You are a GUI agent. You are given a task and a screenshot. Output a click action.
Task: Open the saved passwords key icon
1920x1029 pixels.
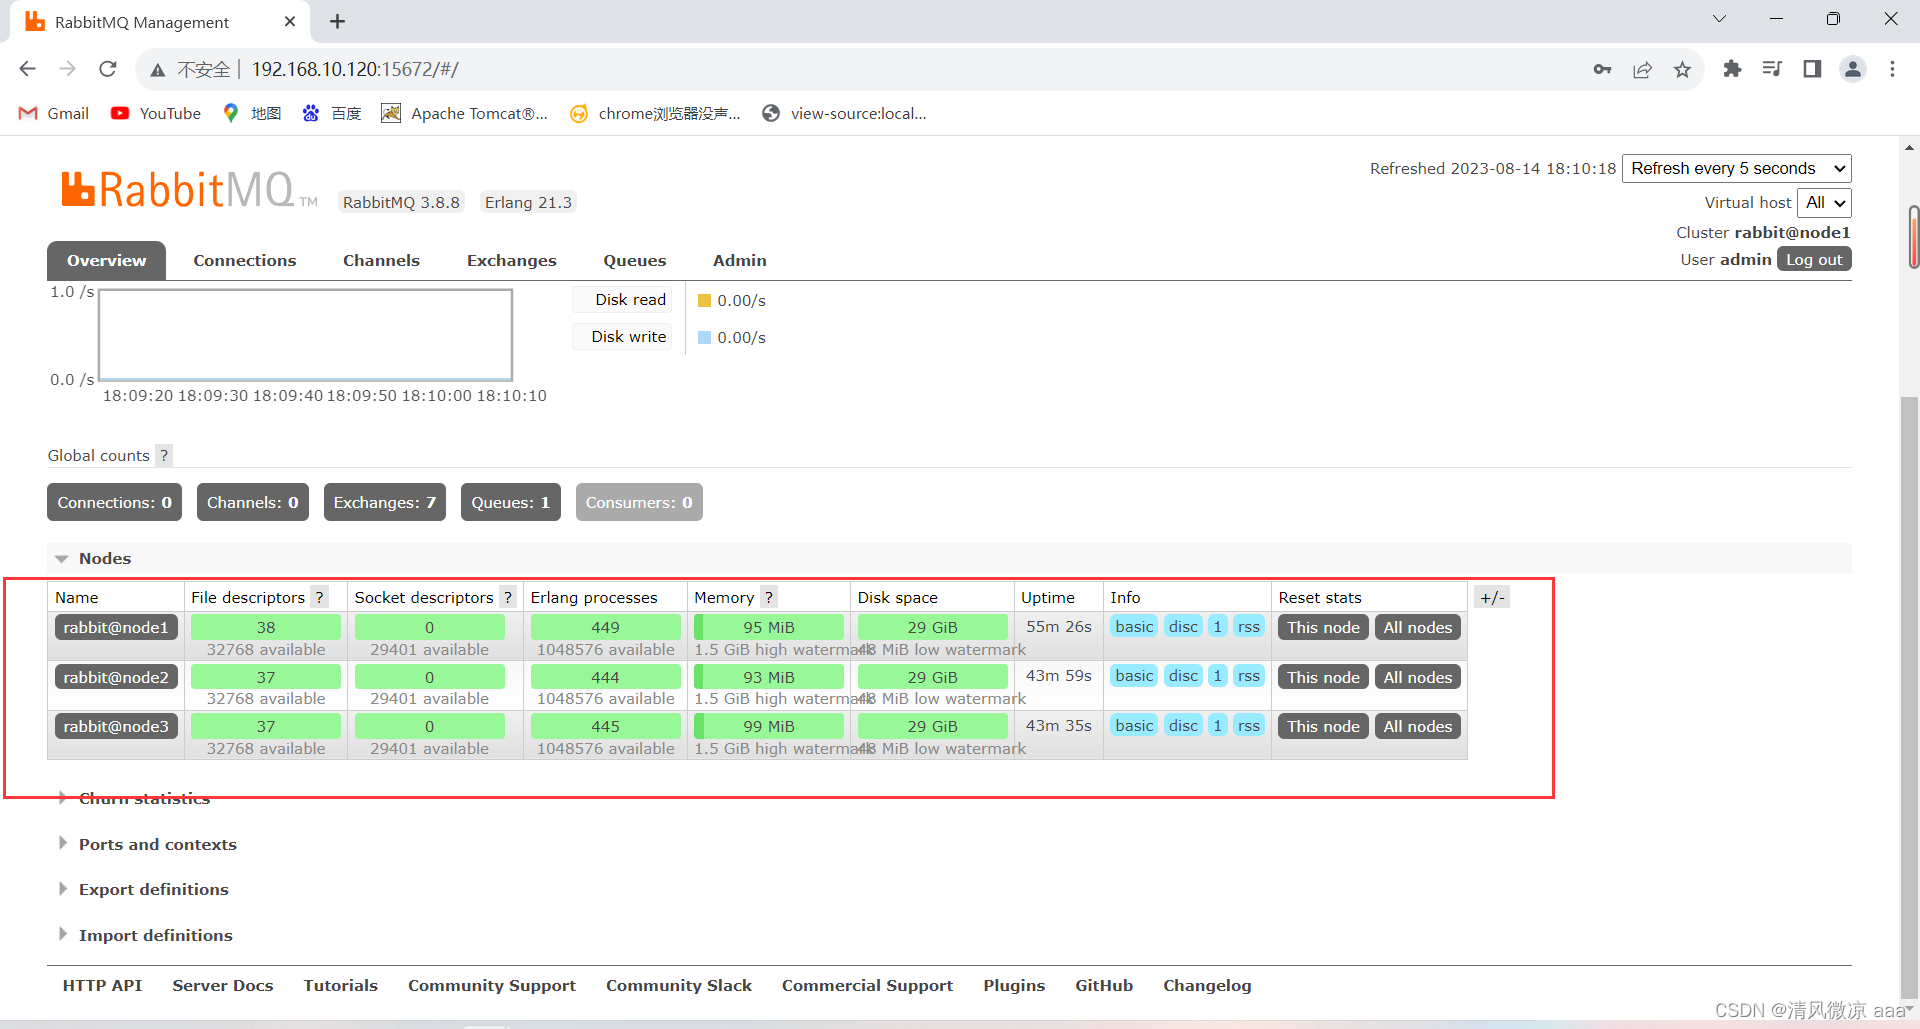[x=1602, y=69]
